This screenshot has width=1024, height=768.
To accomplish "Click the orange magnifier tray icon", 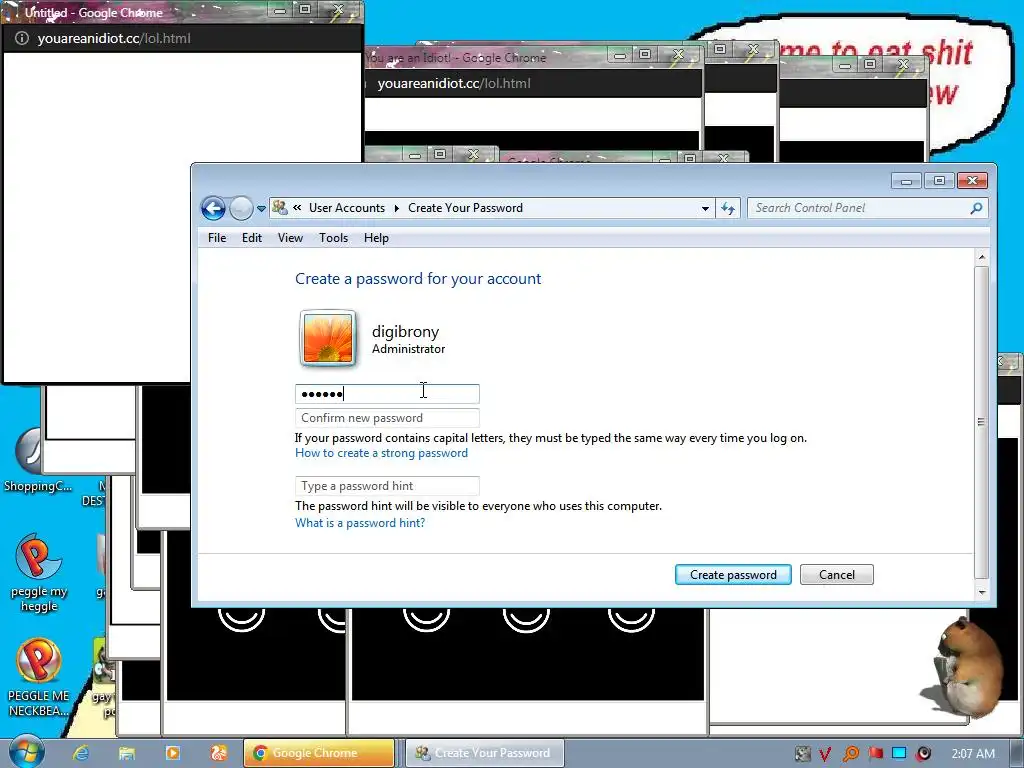I will click(851, 754).
